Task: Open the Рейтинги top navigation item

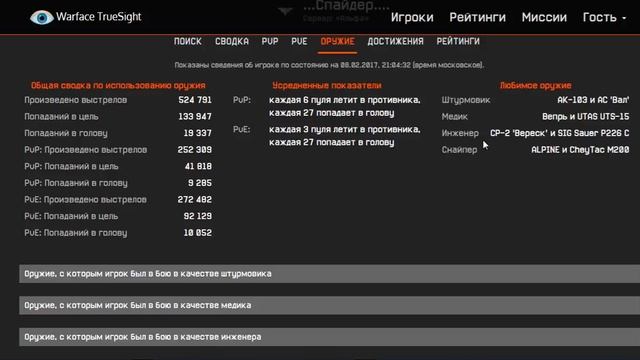Action: (478, 17)
